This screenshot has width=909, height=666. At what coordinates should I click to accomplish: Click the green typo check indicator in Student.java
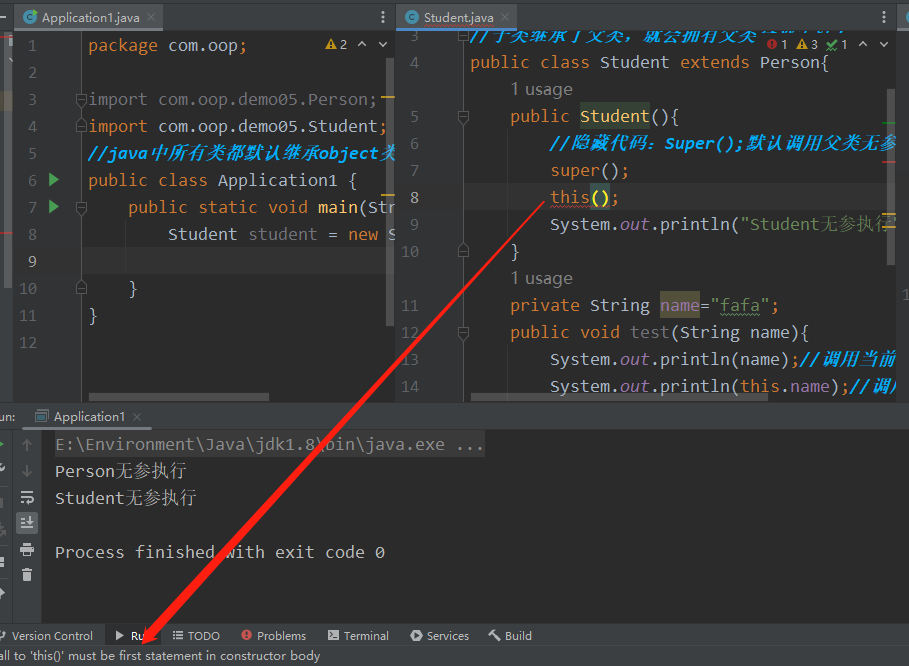[837, 45]
